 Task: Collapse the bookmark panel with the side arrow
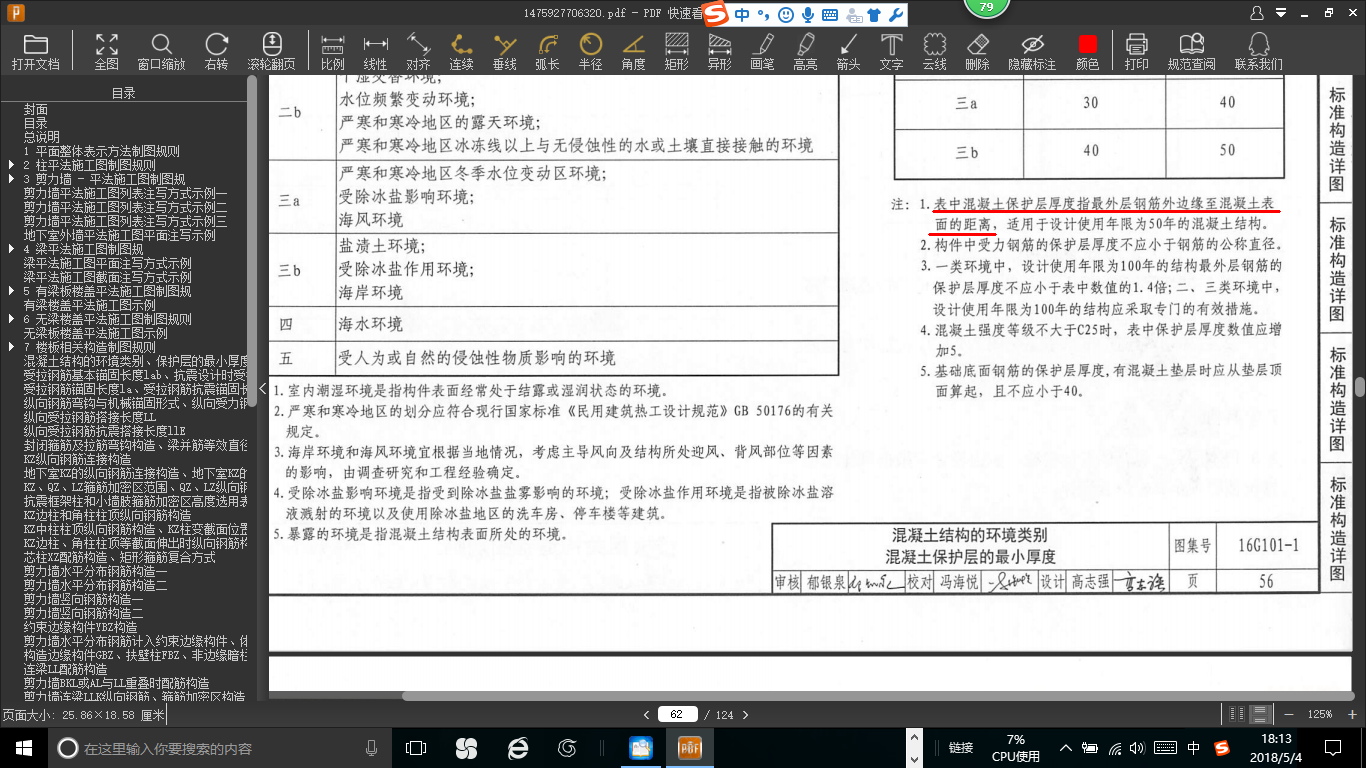(x=262, y=389)
